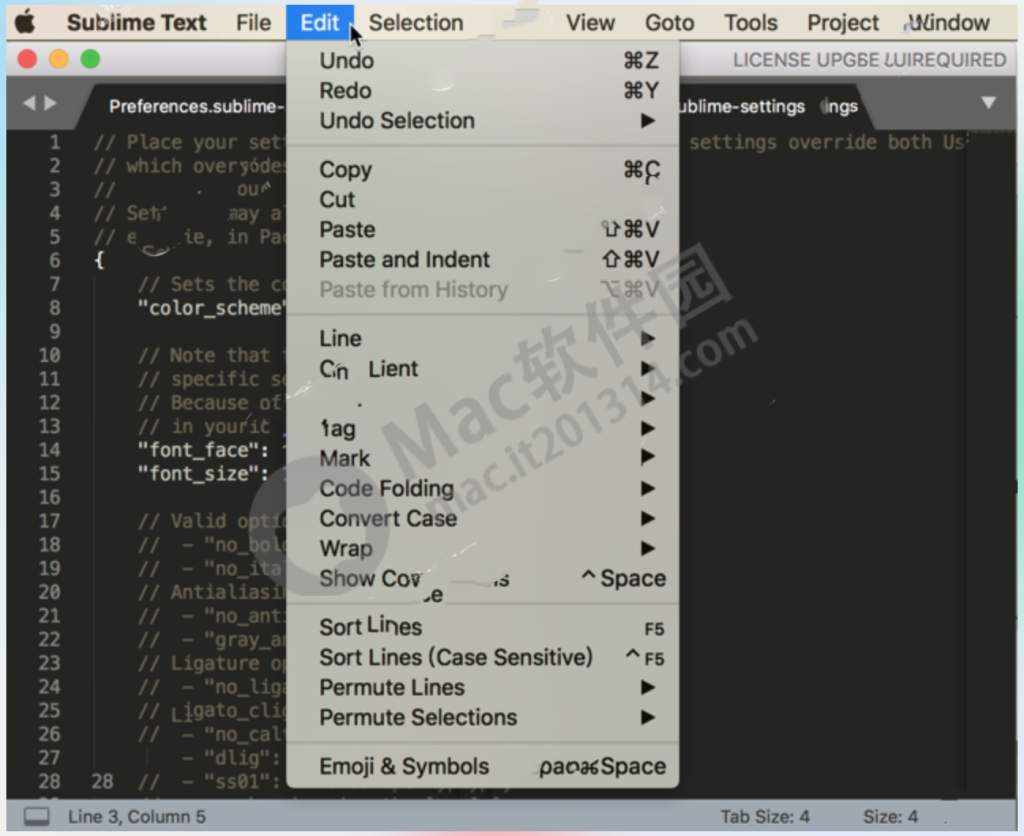Viewport: 1024px width, 836px height.
Task: Click the minimize yellow window button
Action: pos(59,59)
